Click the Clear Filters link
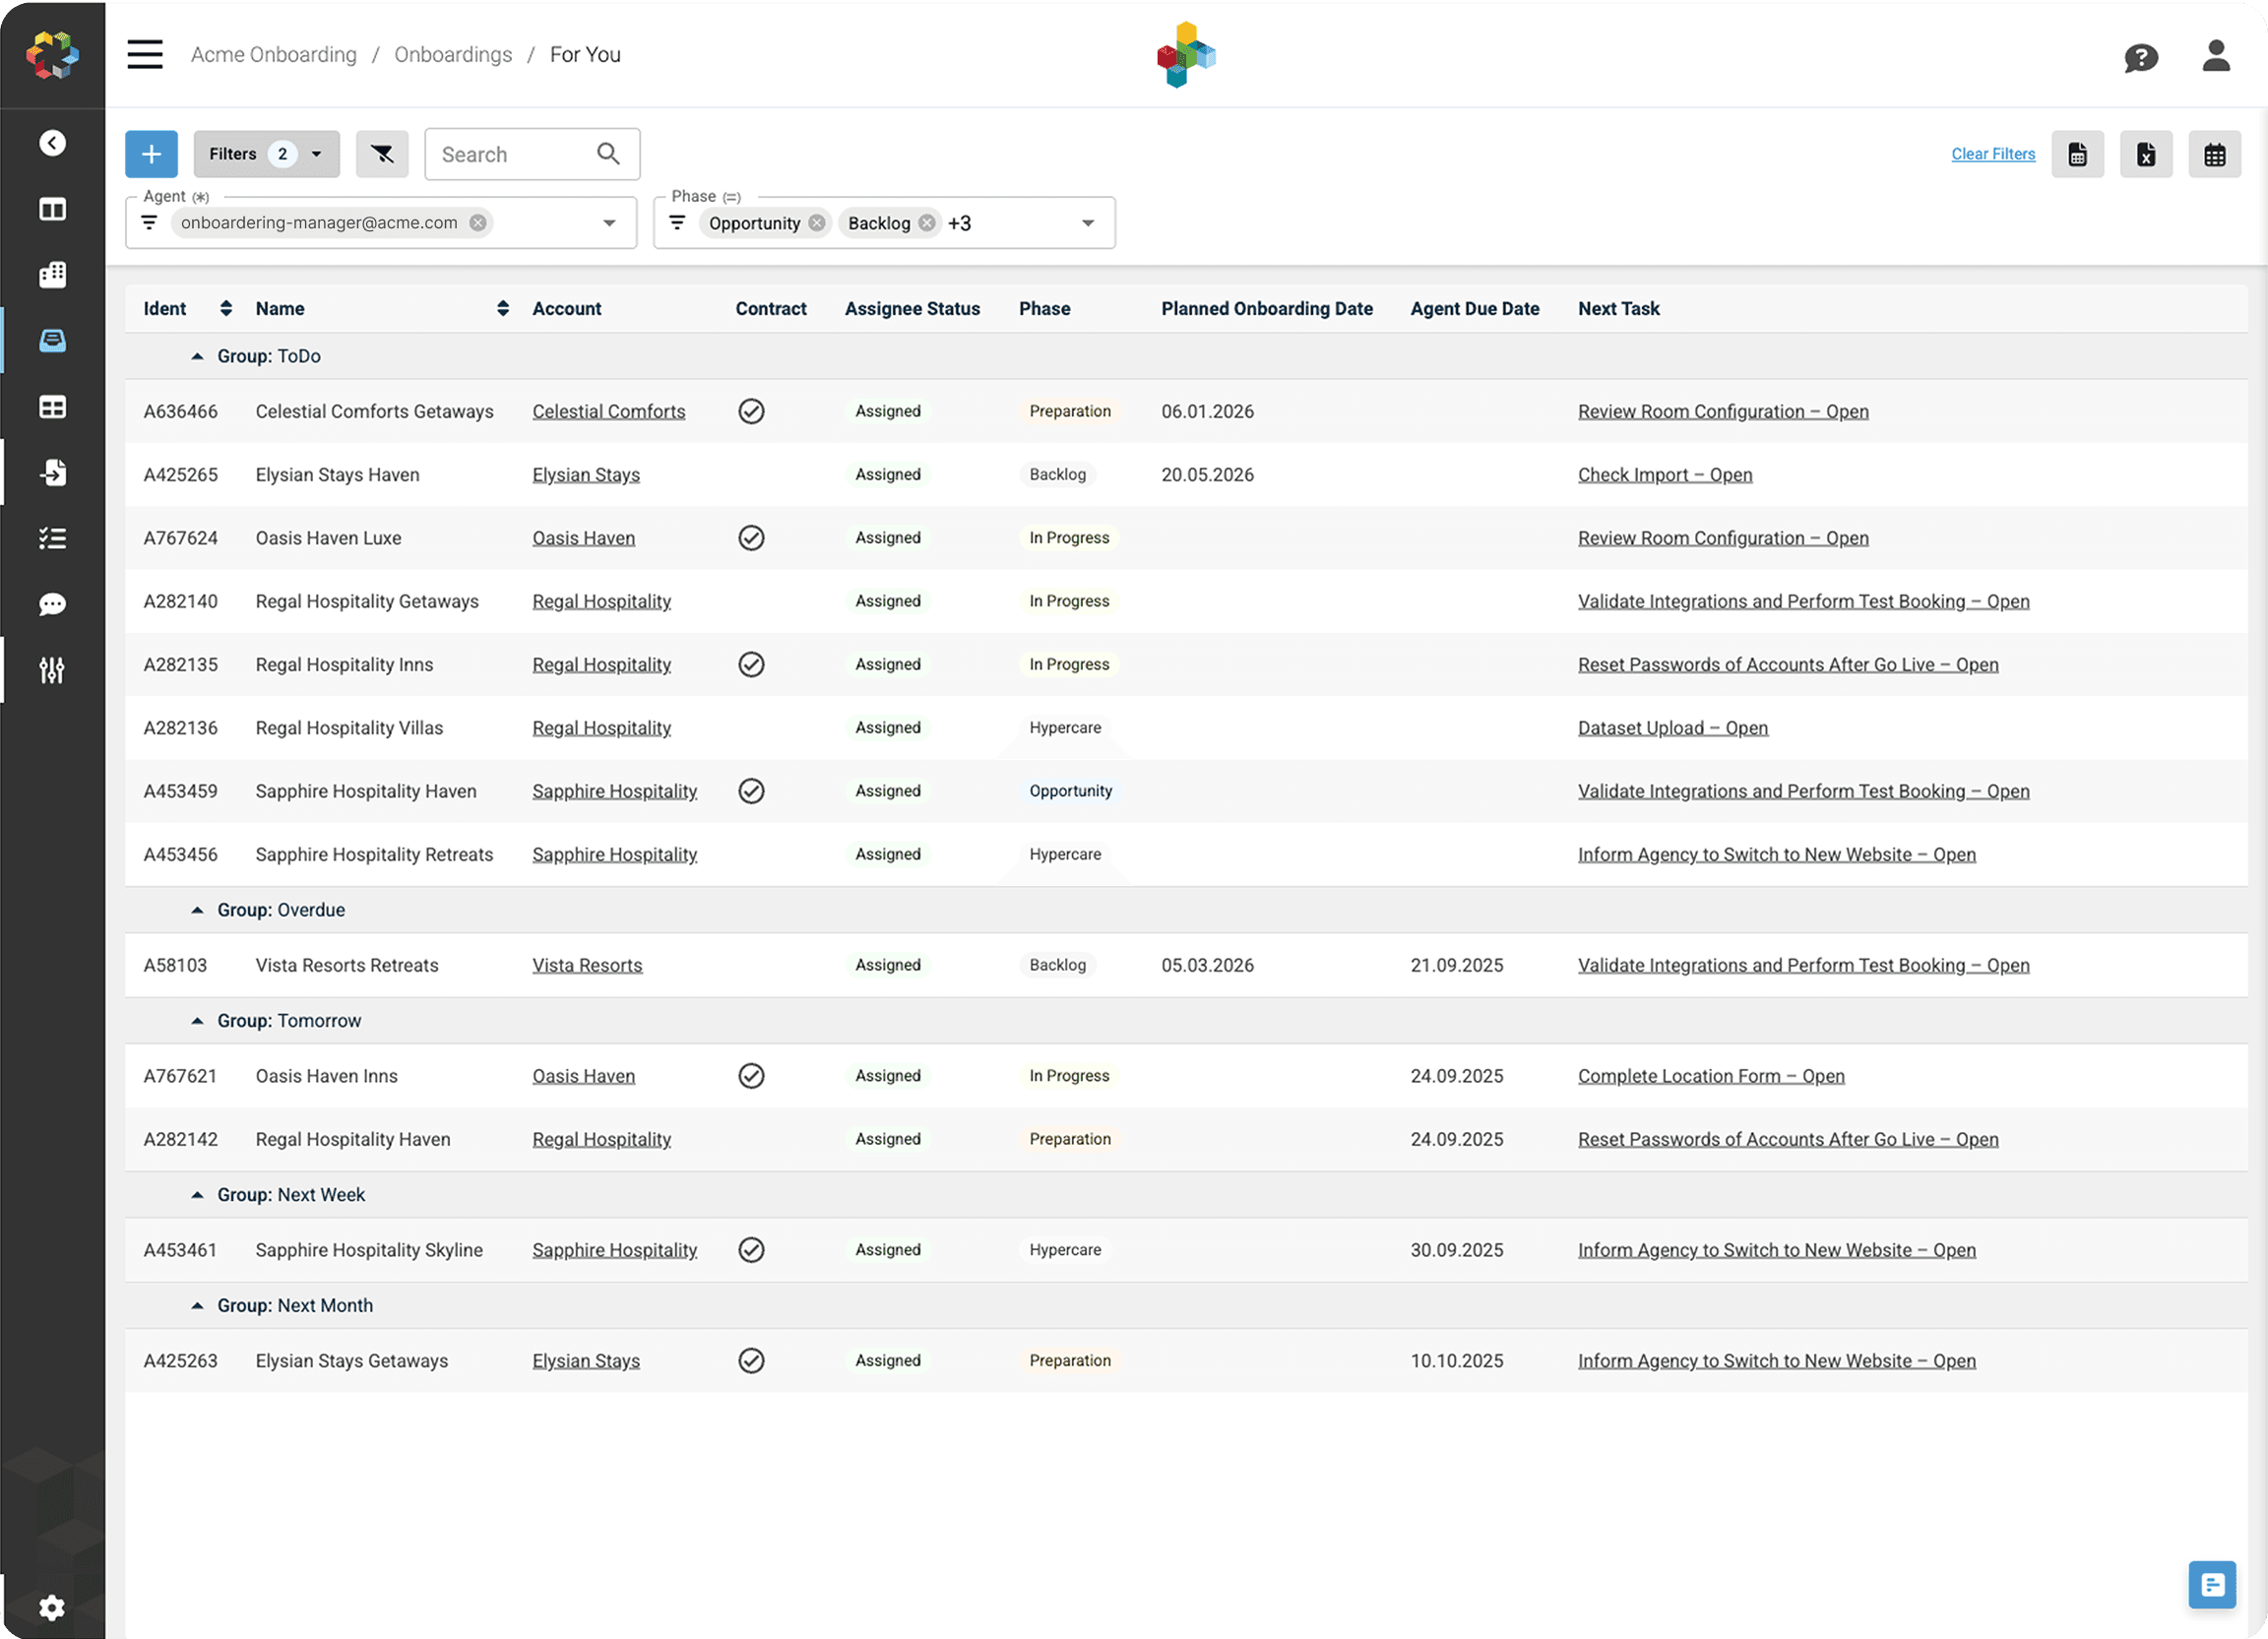Viewport: 2268px width, 1639px height. point(1992,154)
